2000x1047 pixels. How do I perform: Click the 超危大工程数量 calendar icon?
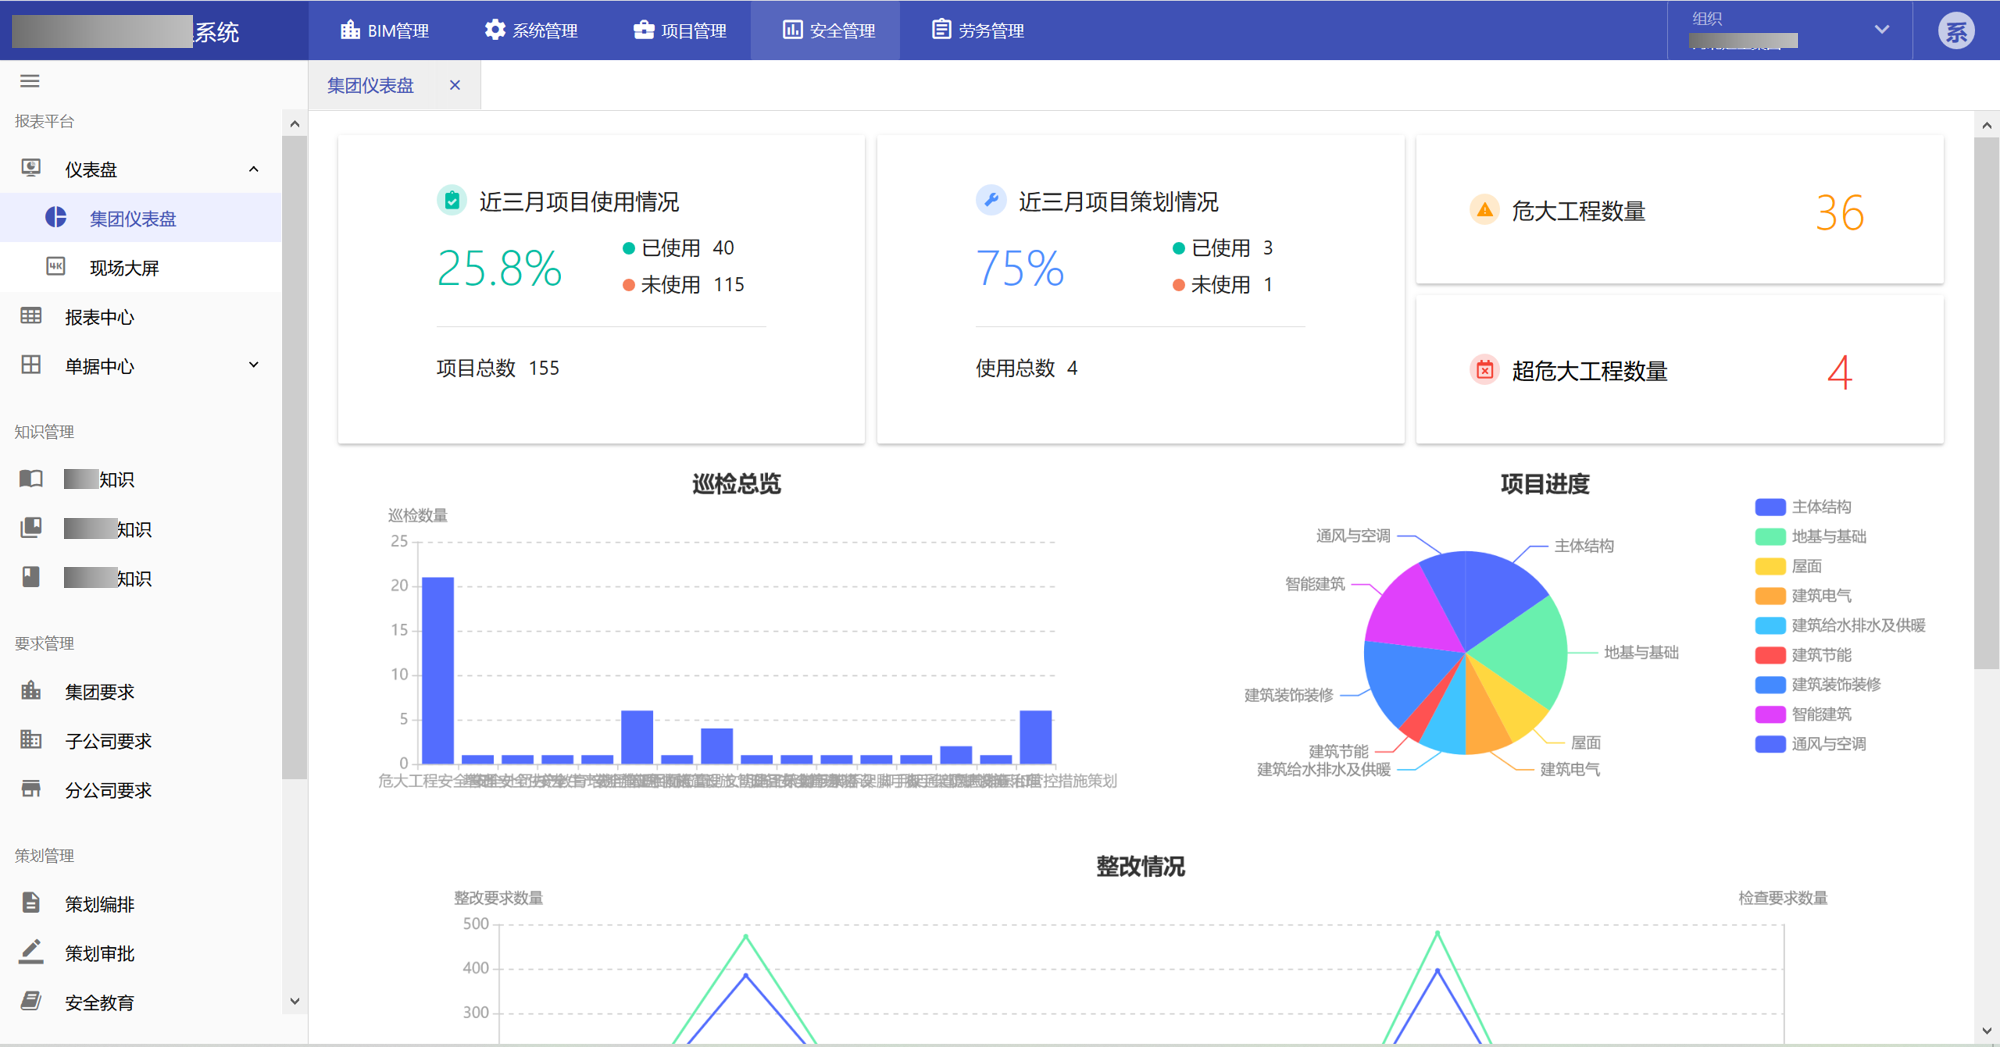pyautogui.click(x=1485, y=370)
